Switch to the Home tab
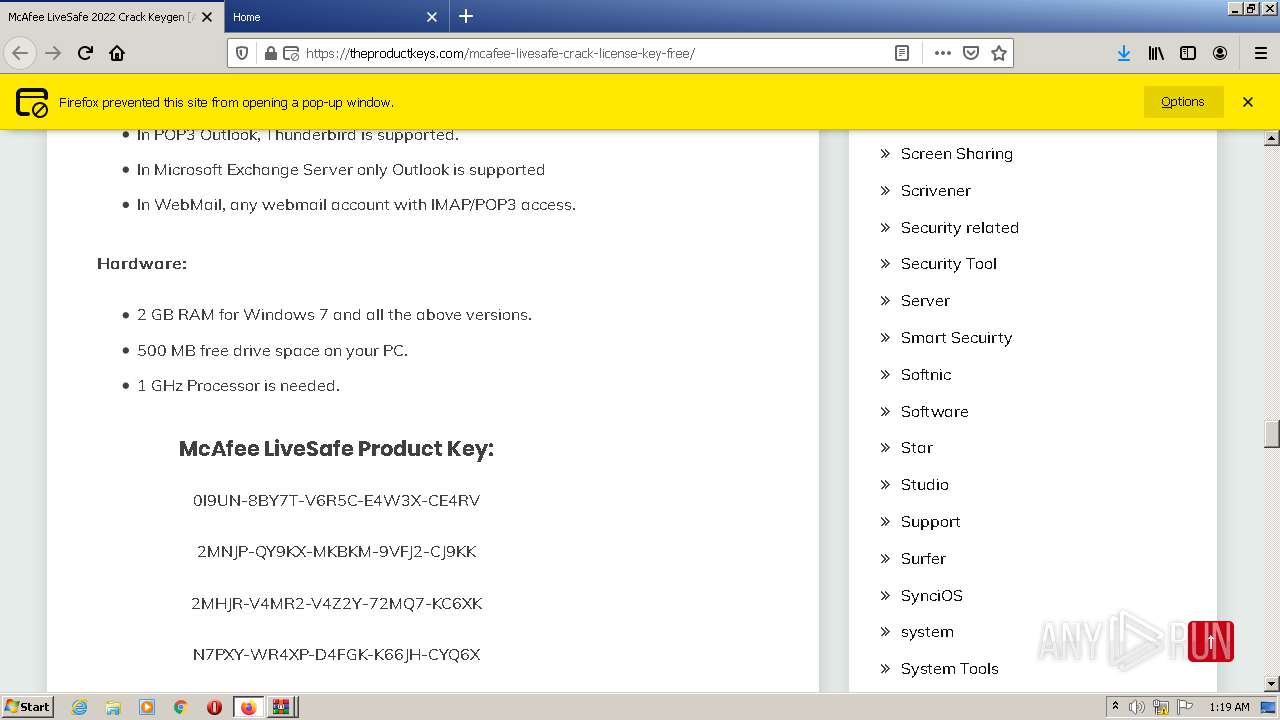The image size is (1280, 720). (336, 17)
